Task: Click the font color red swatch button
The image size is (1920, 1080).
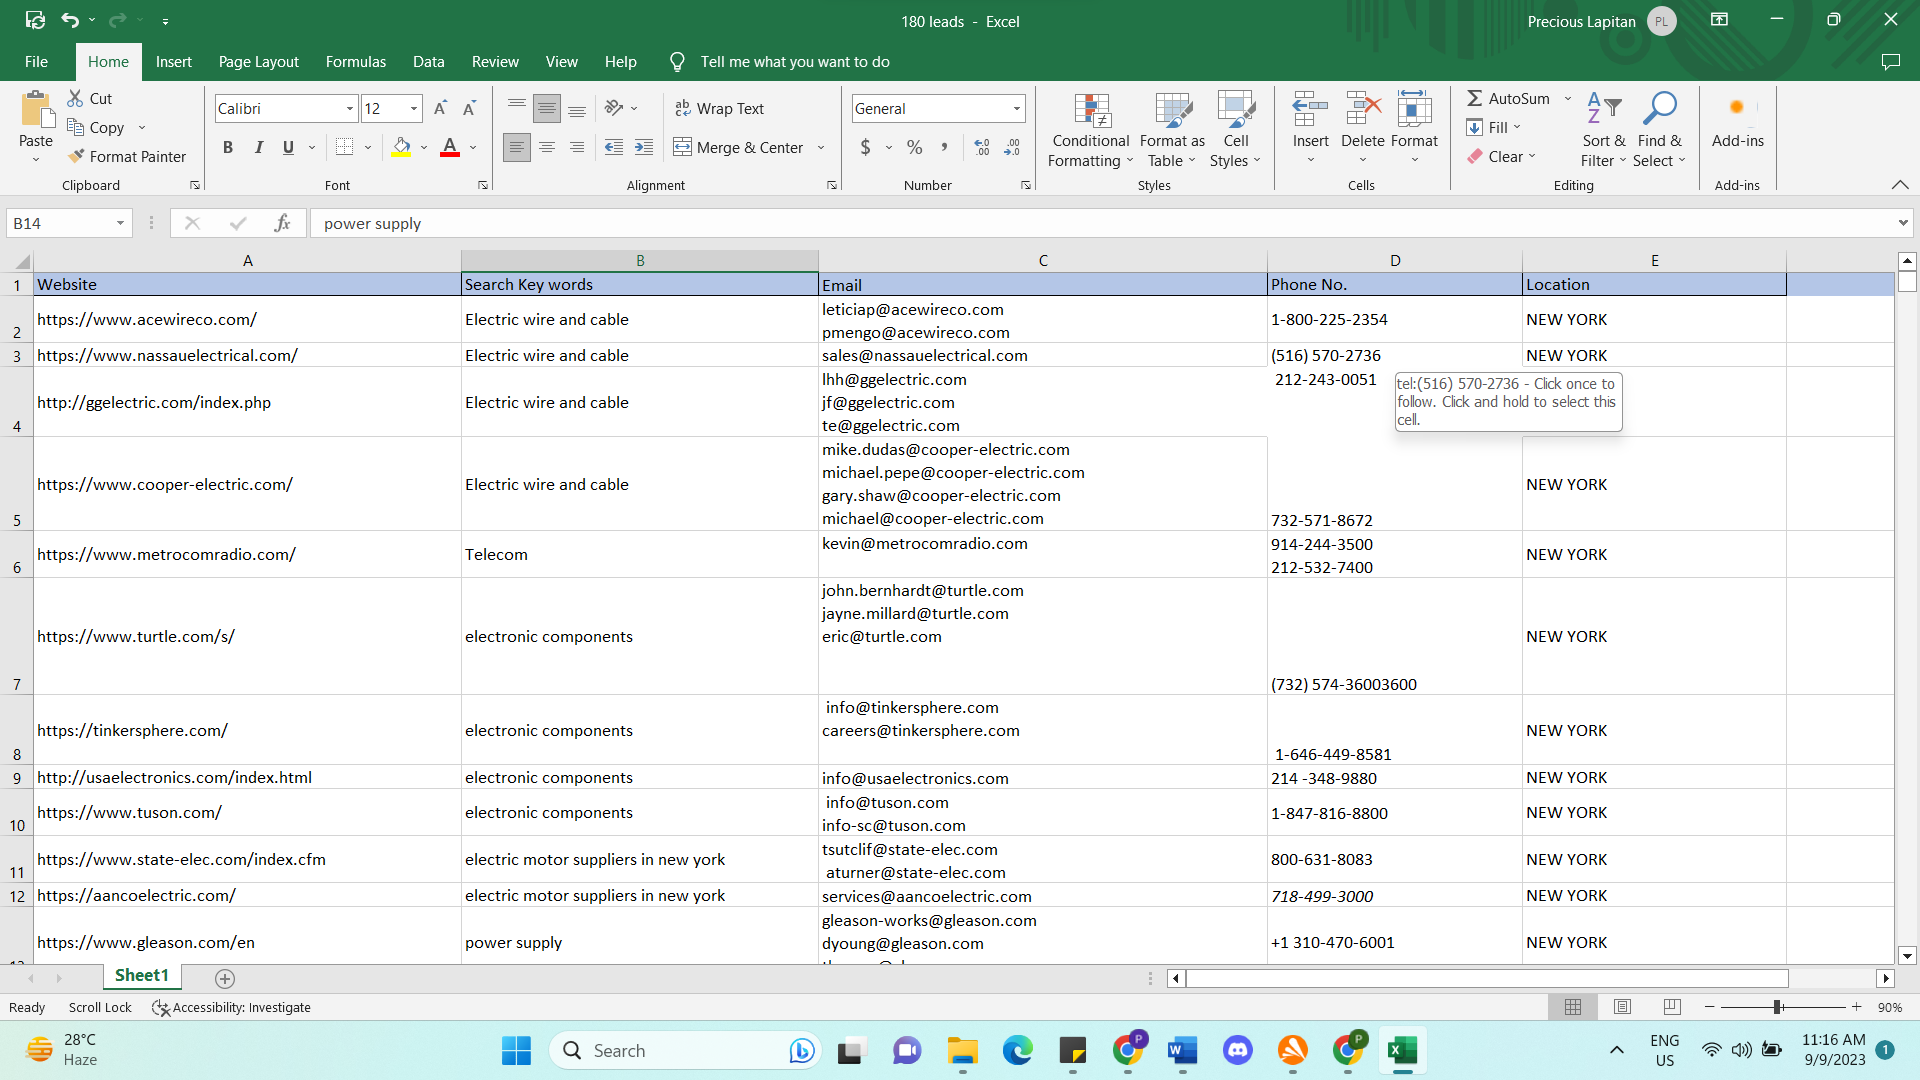Action: pyautogui.click(x=450, y=147)
